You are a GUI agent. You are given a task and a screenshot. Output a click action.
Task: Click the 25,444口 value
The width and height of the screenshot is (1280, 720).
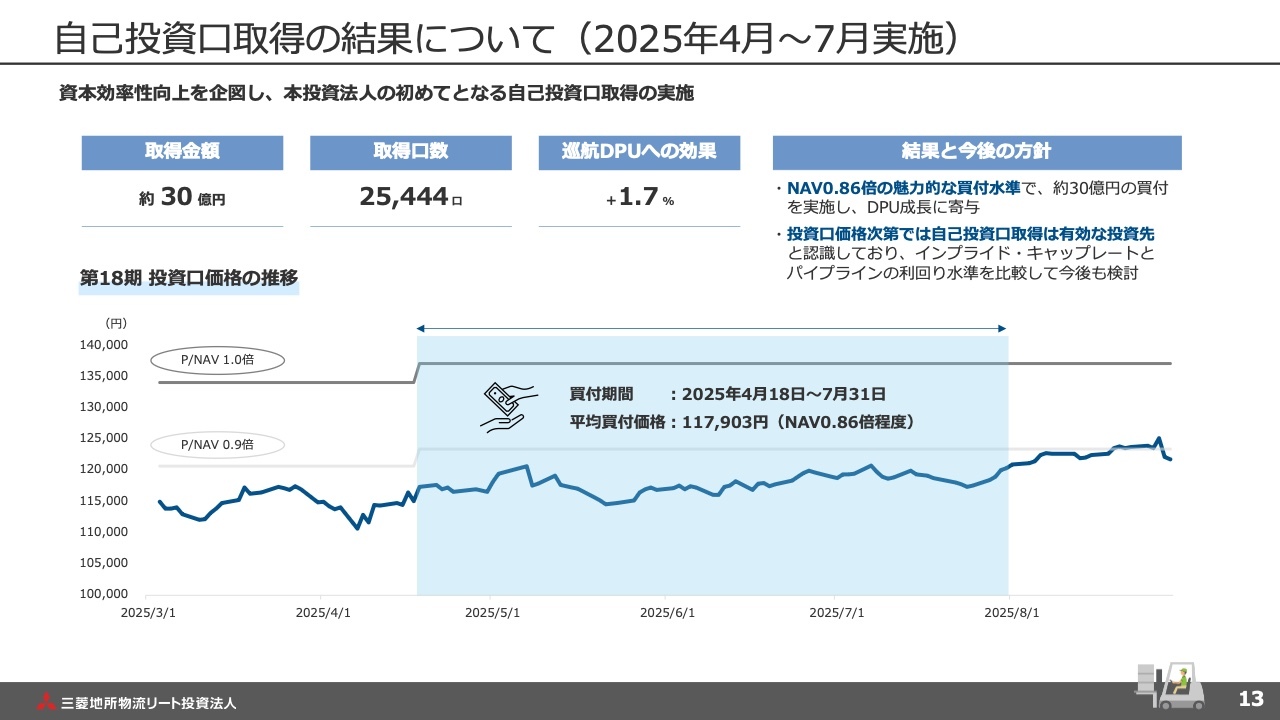tap(410, 198)
